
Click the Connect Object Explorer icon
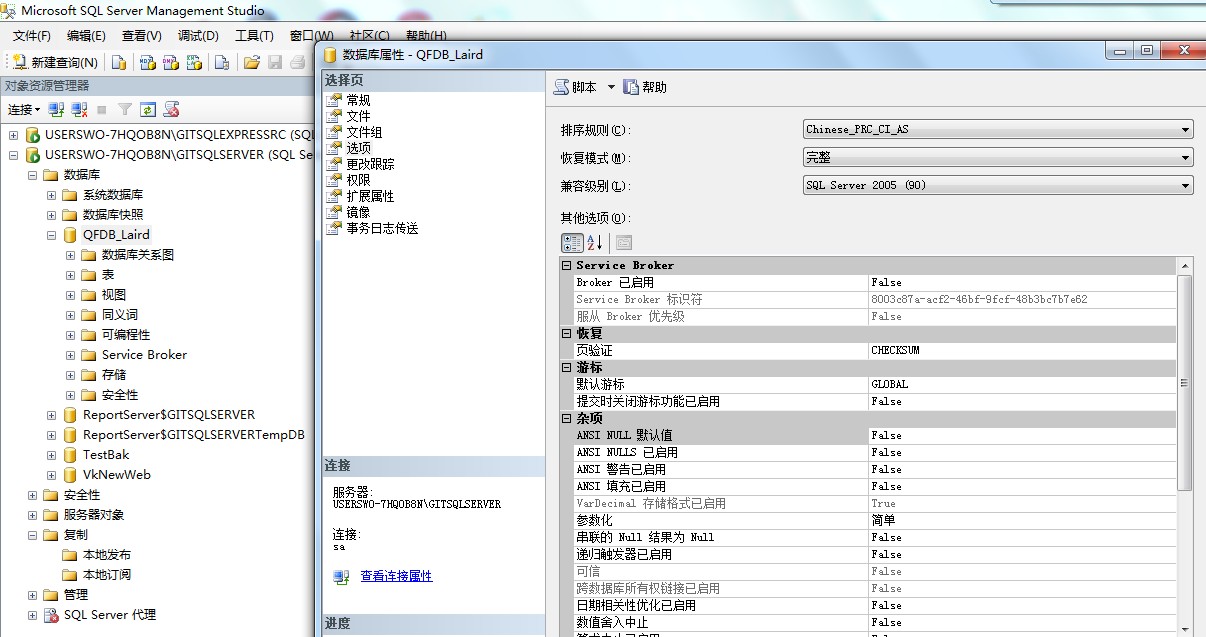pos(57,109)
